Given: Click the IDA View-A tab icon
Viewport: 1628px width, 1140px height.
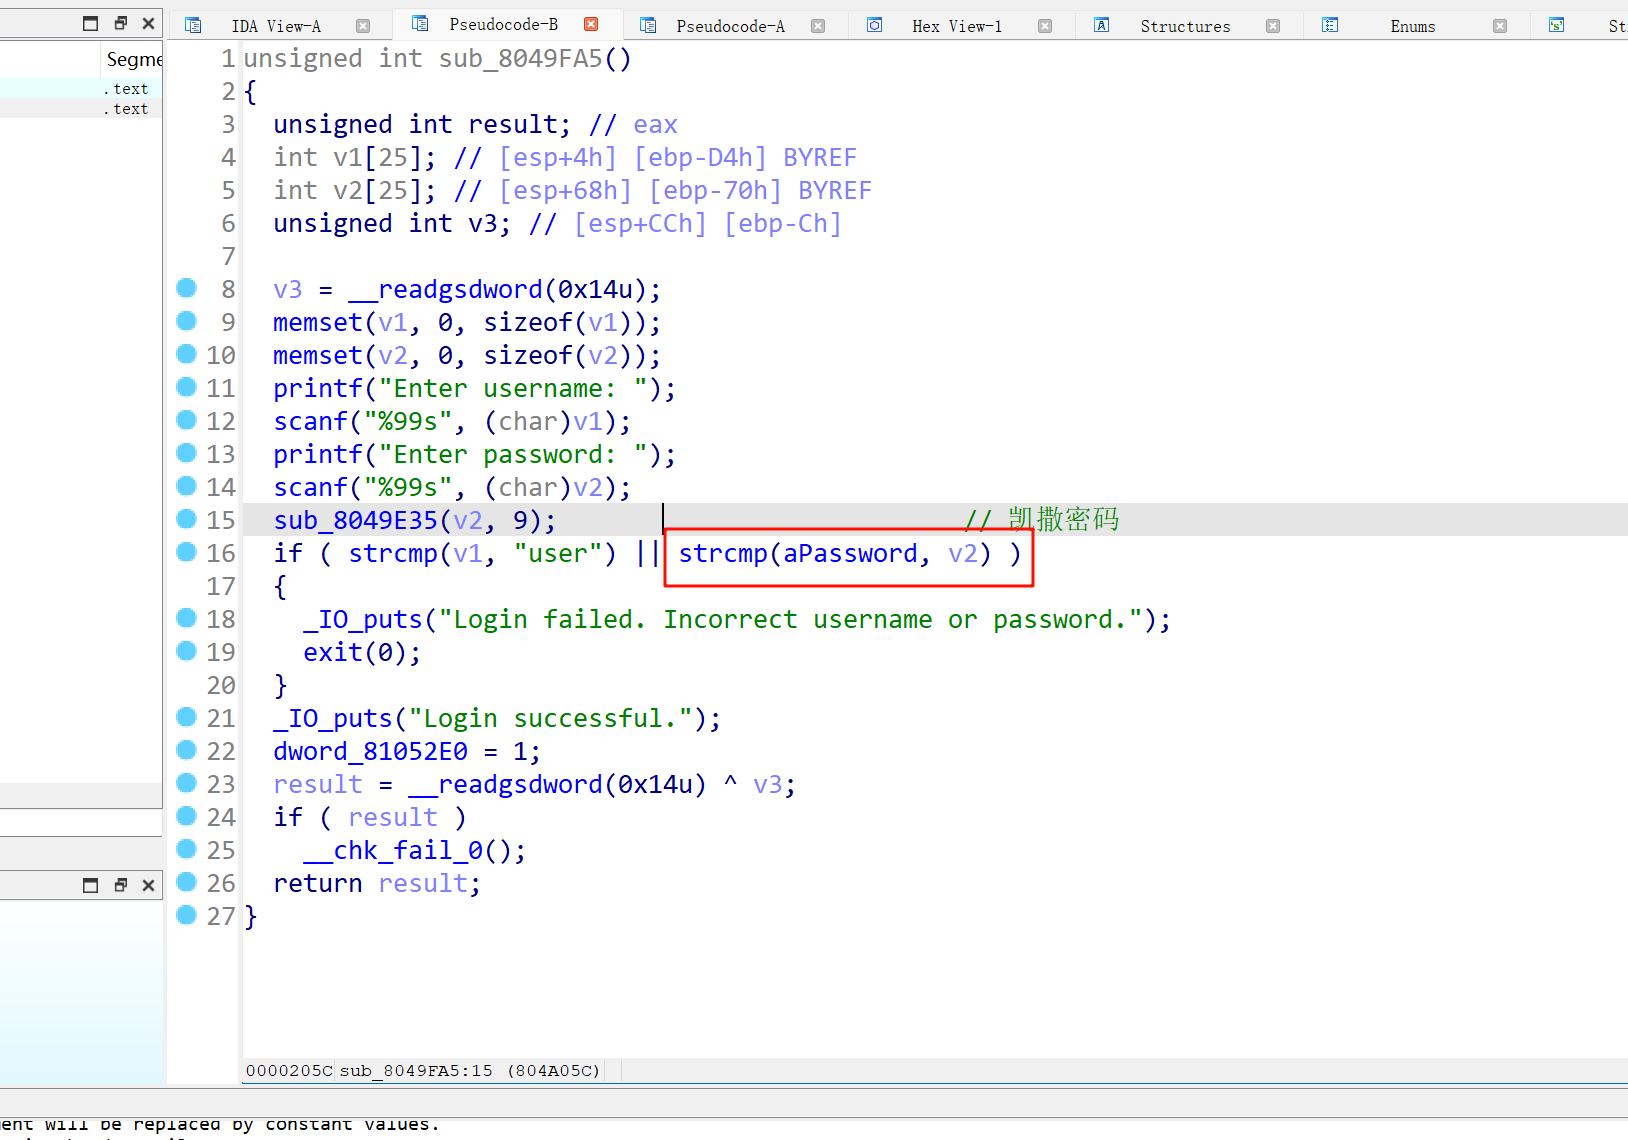Looking at the screenshot, I should [194, 26].
